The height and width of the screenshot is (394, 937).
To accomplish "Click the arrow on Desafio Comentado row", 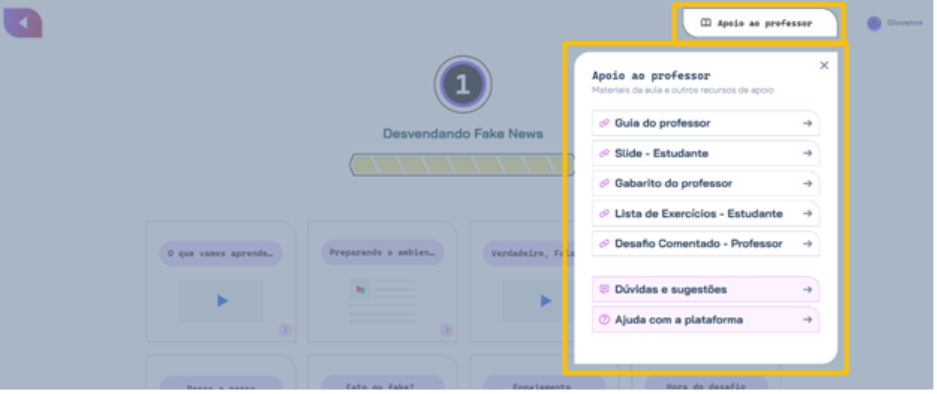I will click(x=807, y=244).
